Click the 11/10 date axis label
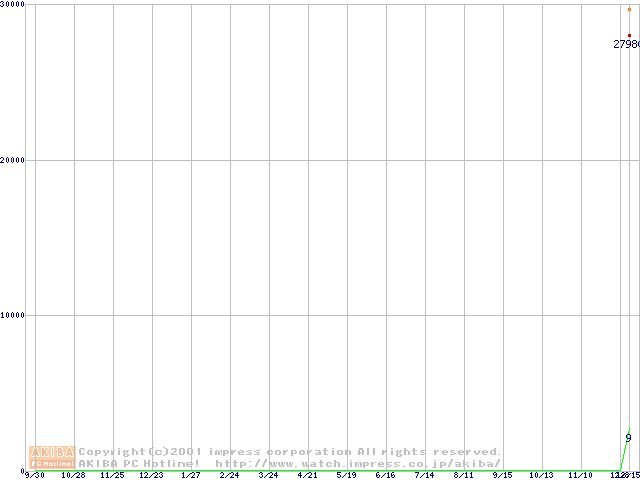640x480 pixels. [580, 475]
